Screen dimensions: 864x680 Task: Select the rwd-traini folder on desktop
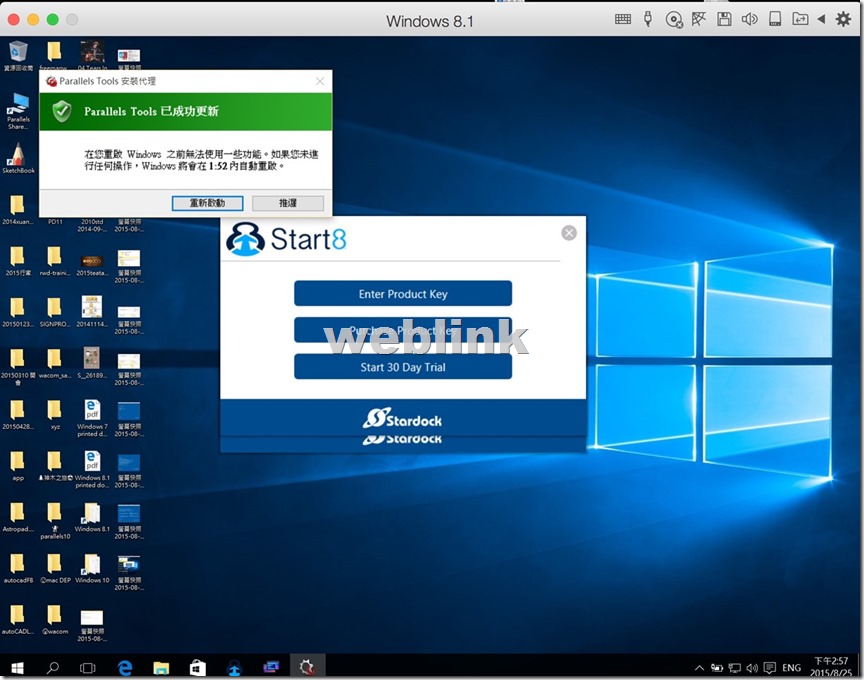(x=55, y=261)
